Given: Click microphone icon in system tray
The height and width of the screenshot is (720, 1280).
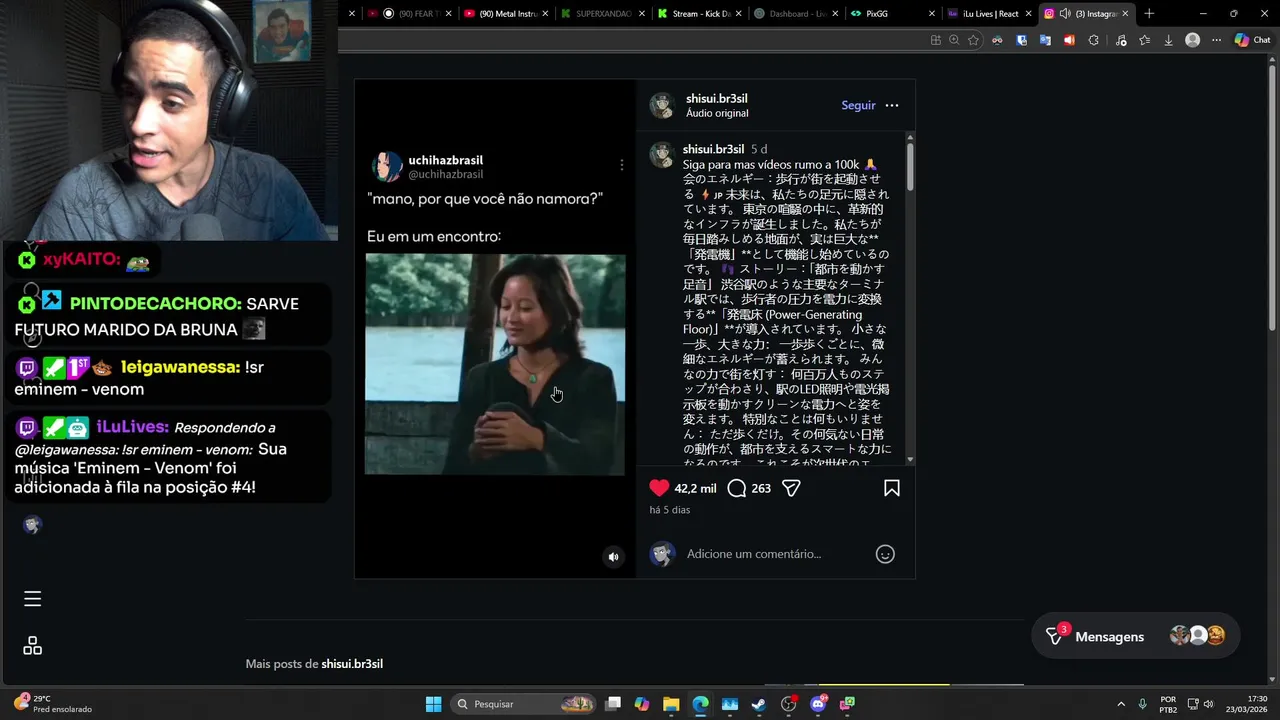Looking at the screenshot, I should click(1142, 704).
